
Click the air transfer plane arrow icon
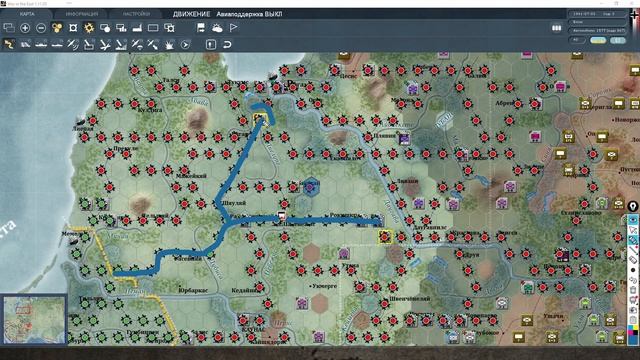(153, 44)
